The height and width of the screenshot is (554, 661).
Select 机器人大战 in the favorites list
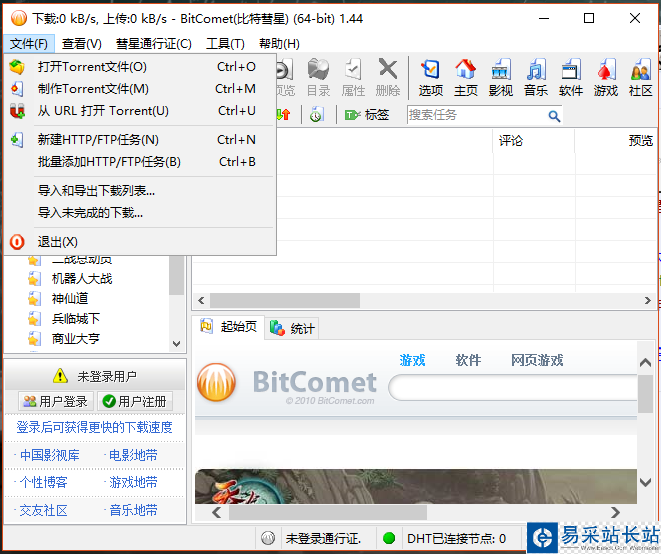click(82, 278)
